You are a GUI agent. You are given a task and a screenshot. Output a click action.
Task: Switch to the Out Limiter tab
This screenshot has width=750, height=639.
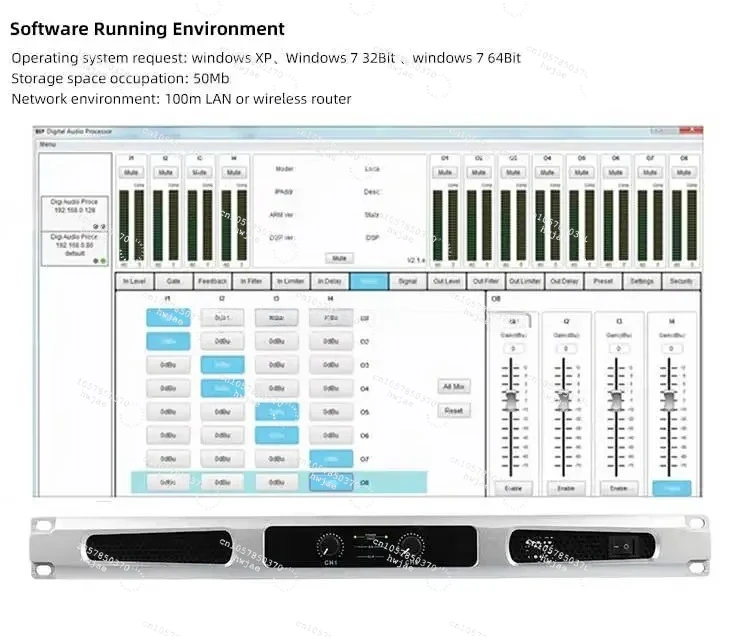click(525, 281)
